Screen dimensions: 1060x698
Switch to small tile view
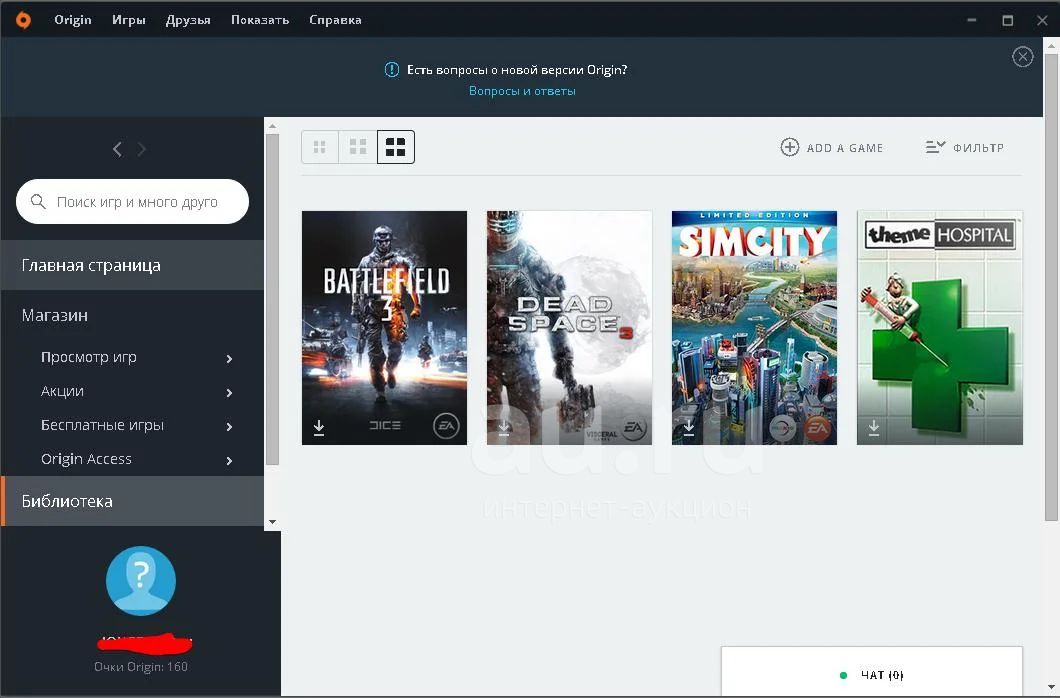pos(320,147)
